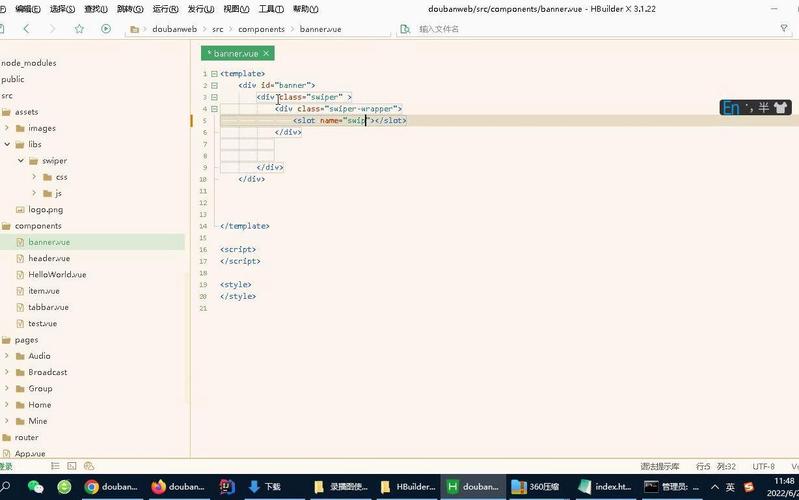The image size is (799, 500).
Task: Go back using the left arrow
Action: [x=26, y=29]
